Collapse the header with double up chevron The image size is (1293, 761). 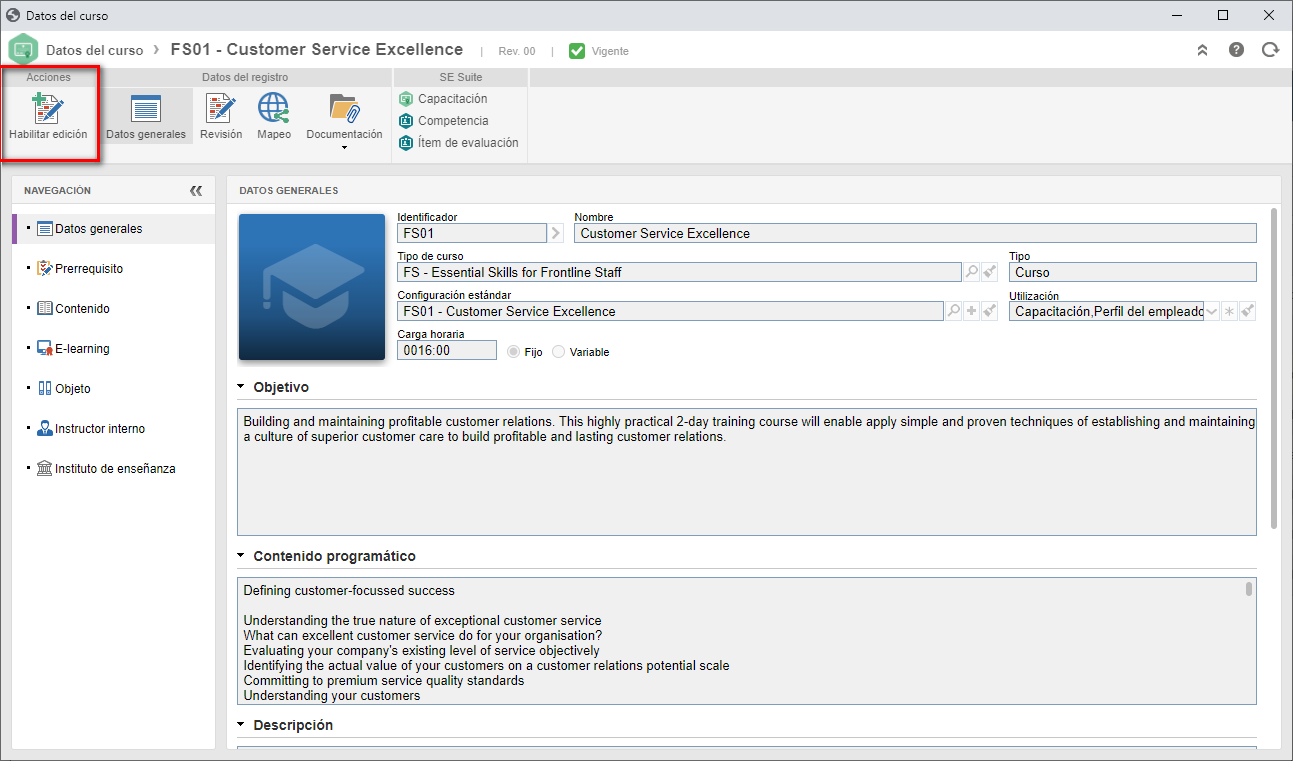pyautogui.click(x=1202, y=50)
